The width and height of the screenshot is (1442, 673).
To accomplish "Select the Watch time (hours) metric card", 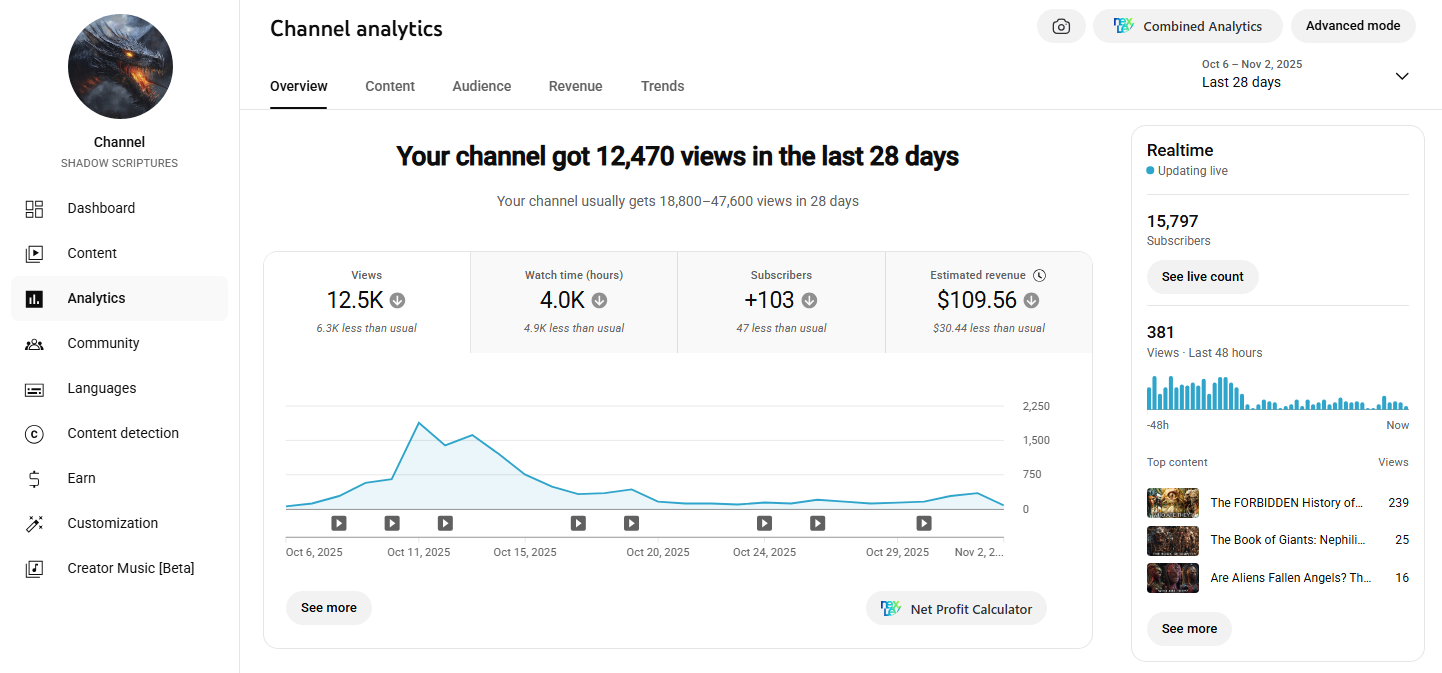I will point(573,301).
